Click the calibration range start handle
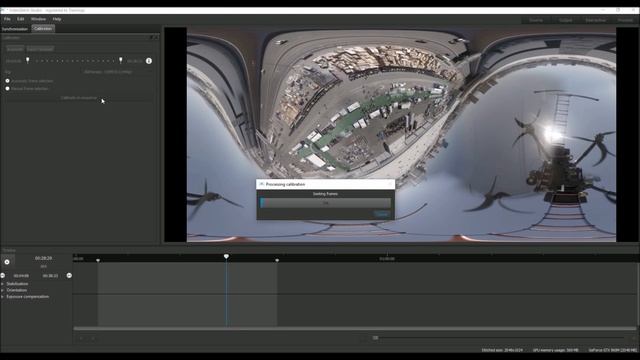Viewport: 640px width, 360px height. 28,60
